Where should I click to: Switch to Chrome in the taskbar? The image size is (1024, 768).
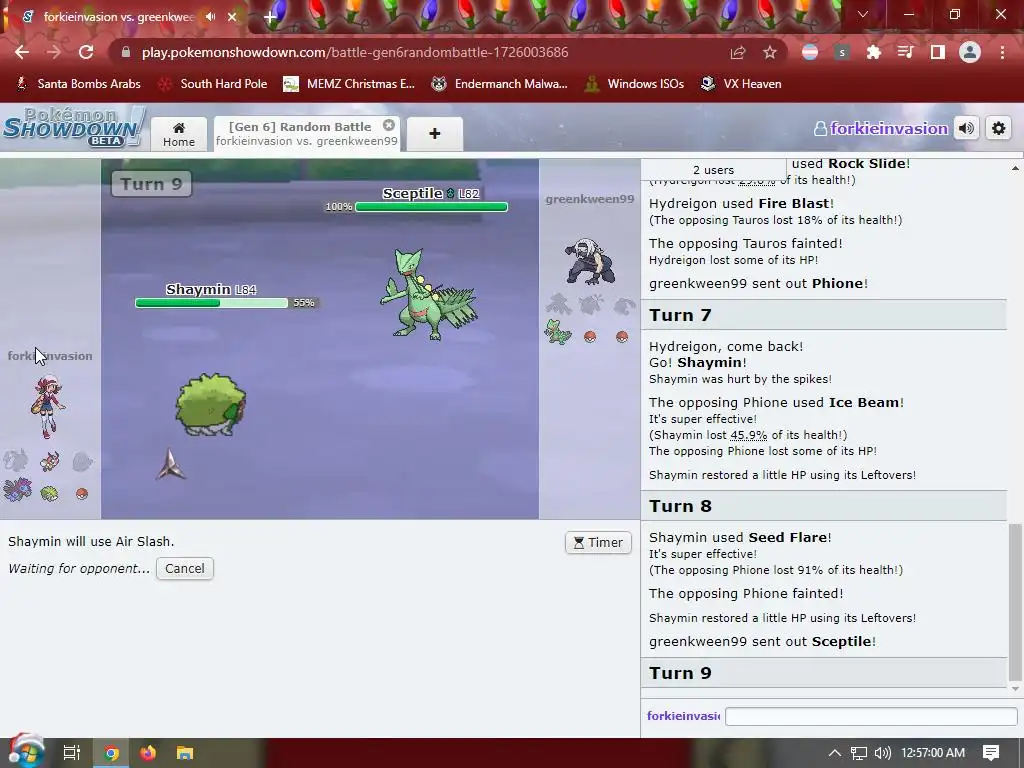[112, 753]
